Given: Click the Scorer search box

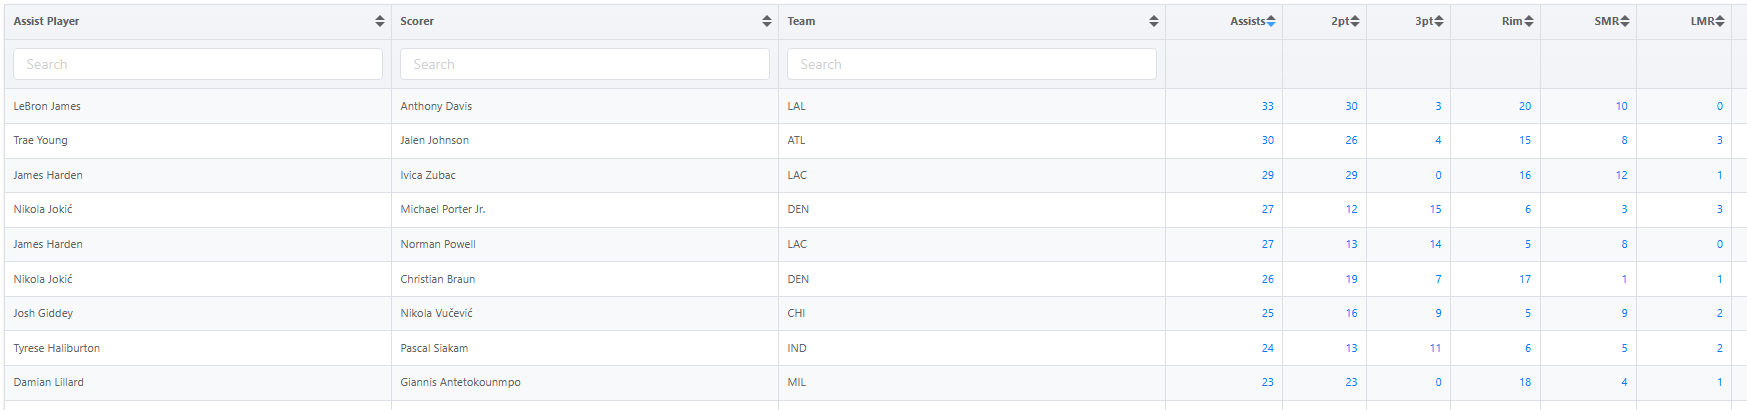Looking at the screenshot, I should tap(584, 64).
